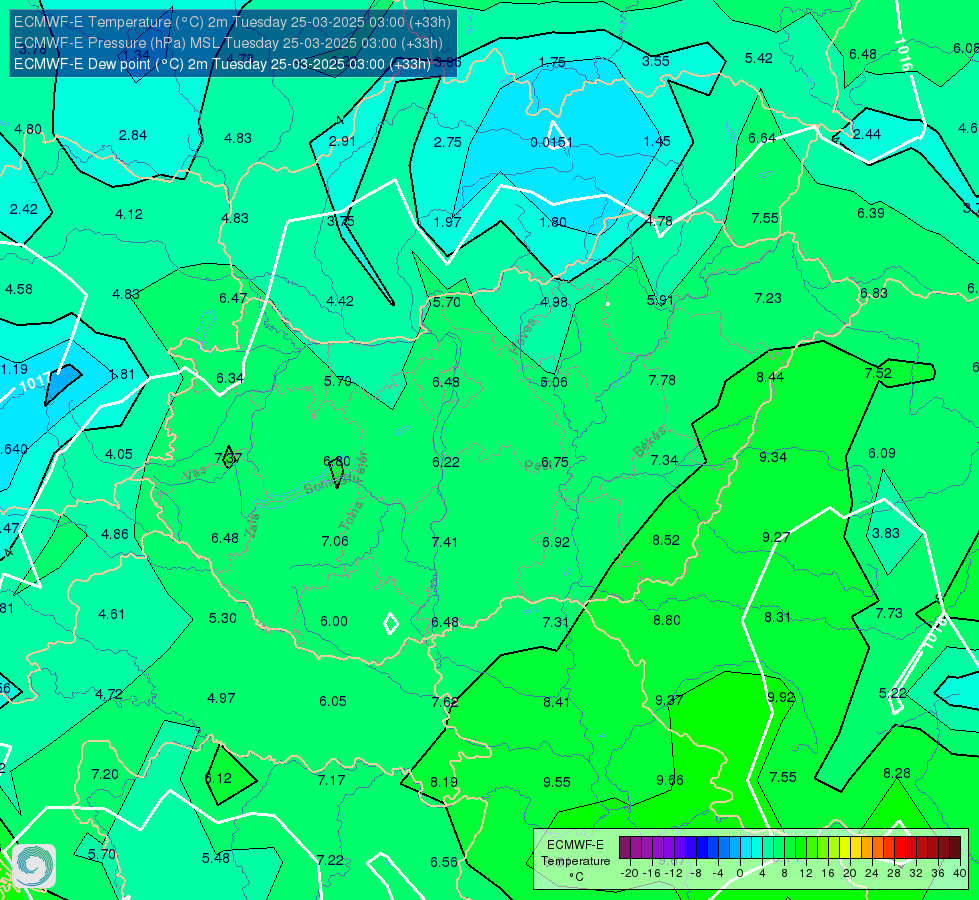This screenshot has width=979, height=900.
Task: Click the 4.58 temperature value
Action: point(19,289)
